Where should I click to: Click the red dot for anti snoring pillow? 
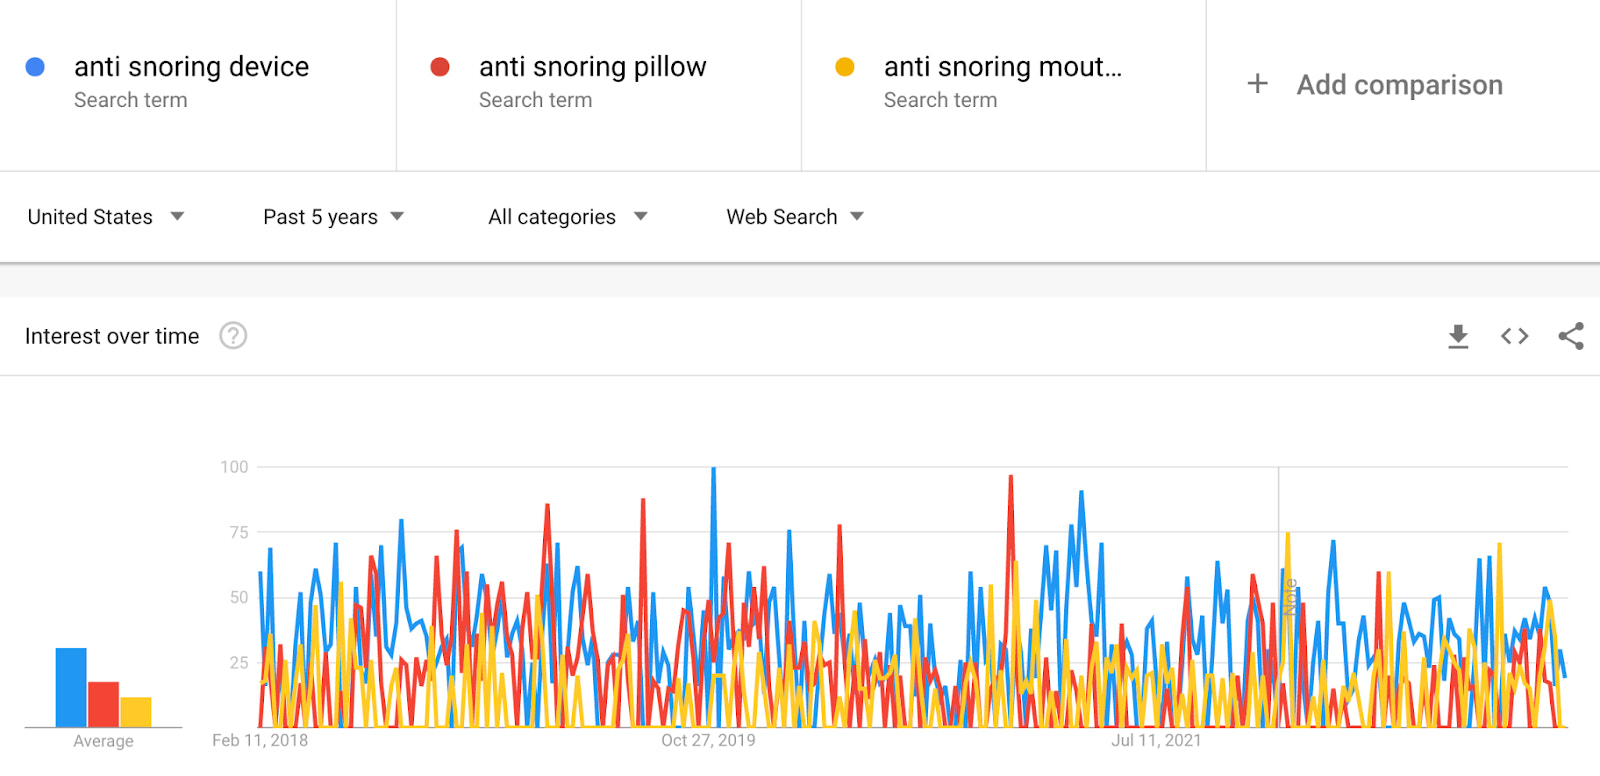(441, 66)
